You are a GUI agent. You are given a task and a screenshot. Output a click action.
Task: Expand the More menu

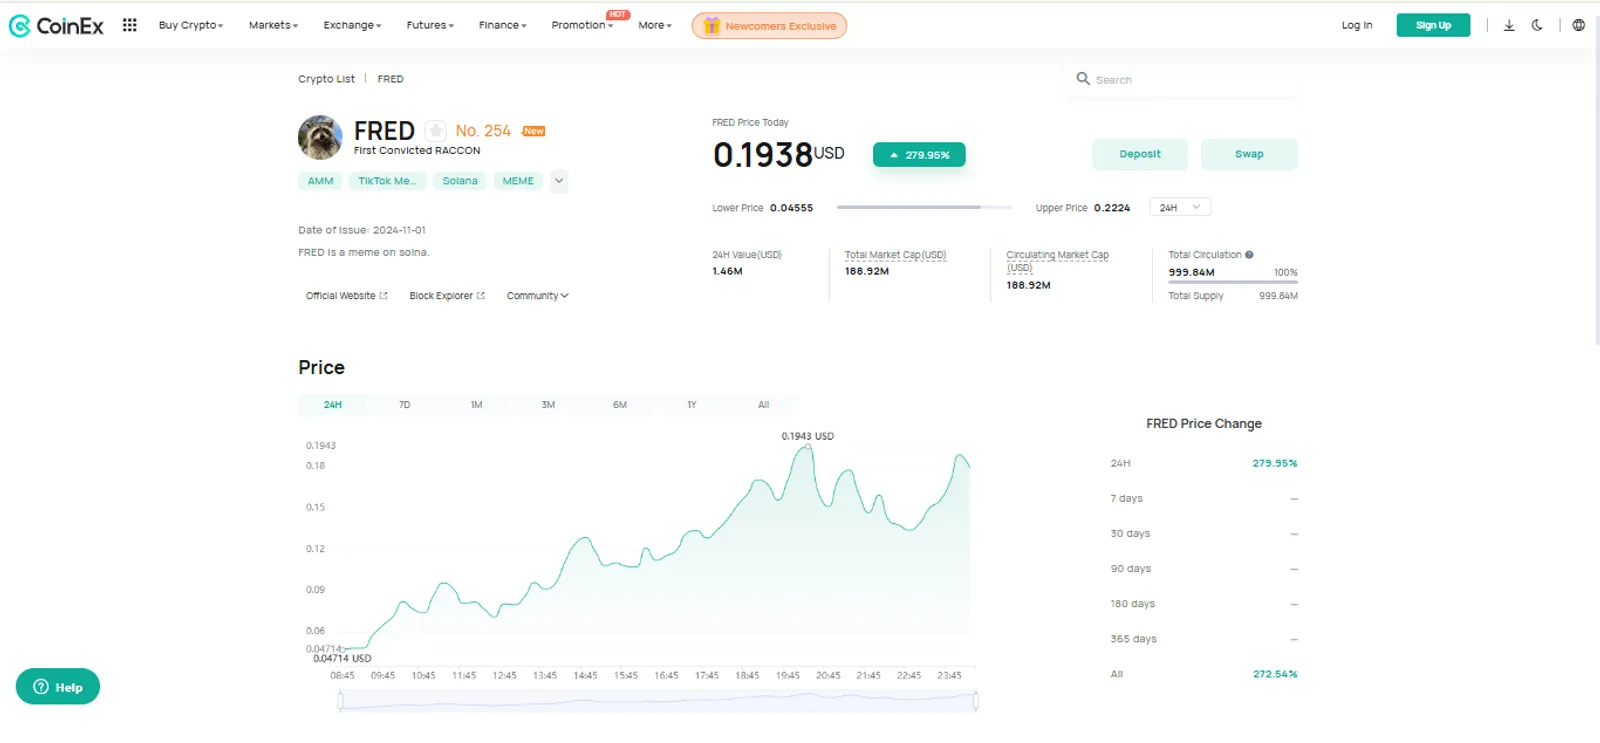pos(655,25)
